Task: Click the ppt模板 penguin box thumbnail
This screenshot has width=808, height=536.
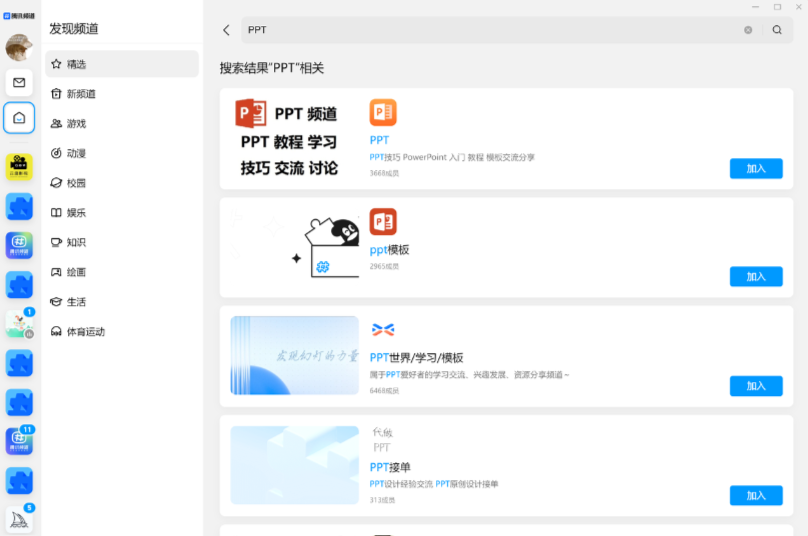Action: coord(295,247)
